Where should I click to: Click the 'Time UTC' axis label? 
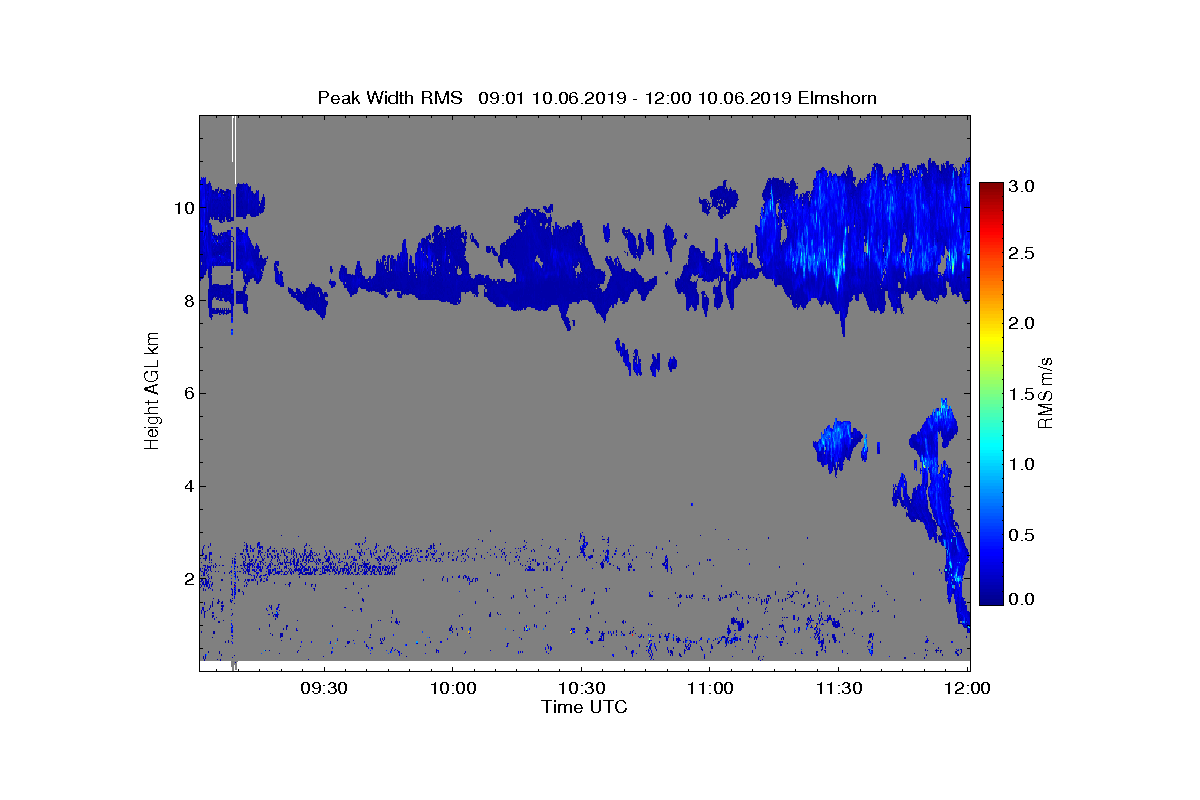pos(585,707)
